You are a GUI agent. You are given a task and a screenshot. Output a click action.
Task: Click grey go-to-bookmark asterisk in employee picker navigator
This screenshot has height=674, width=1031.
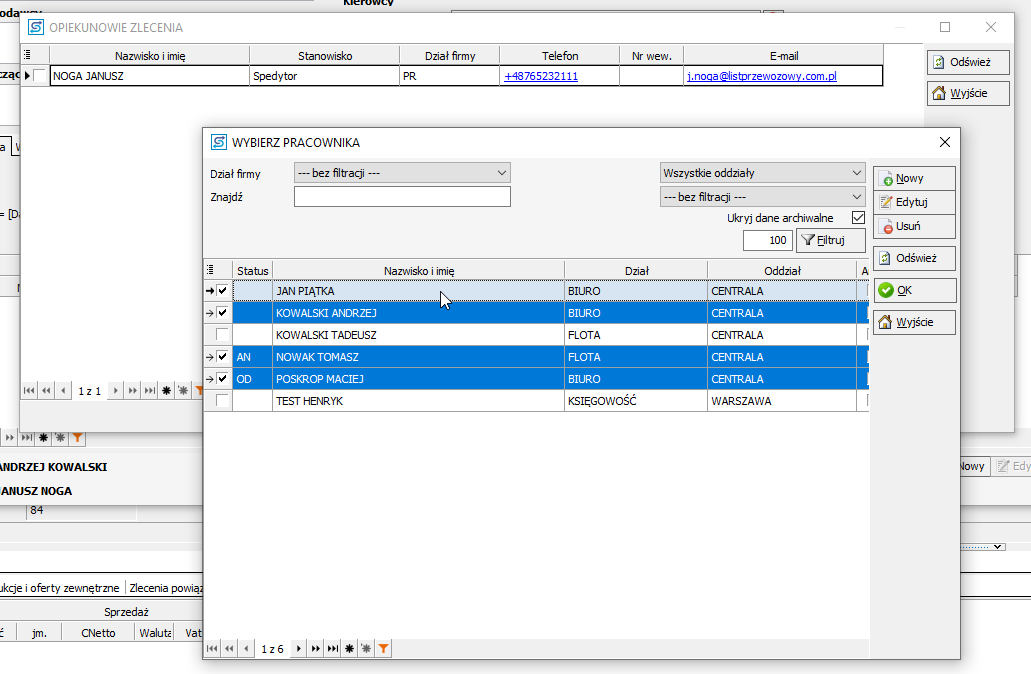coord(366,649)
